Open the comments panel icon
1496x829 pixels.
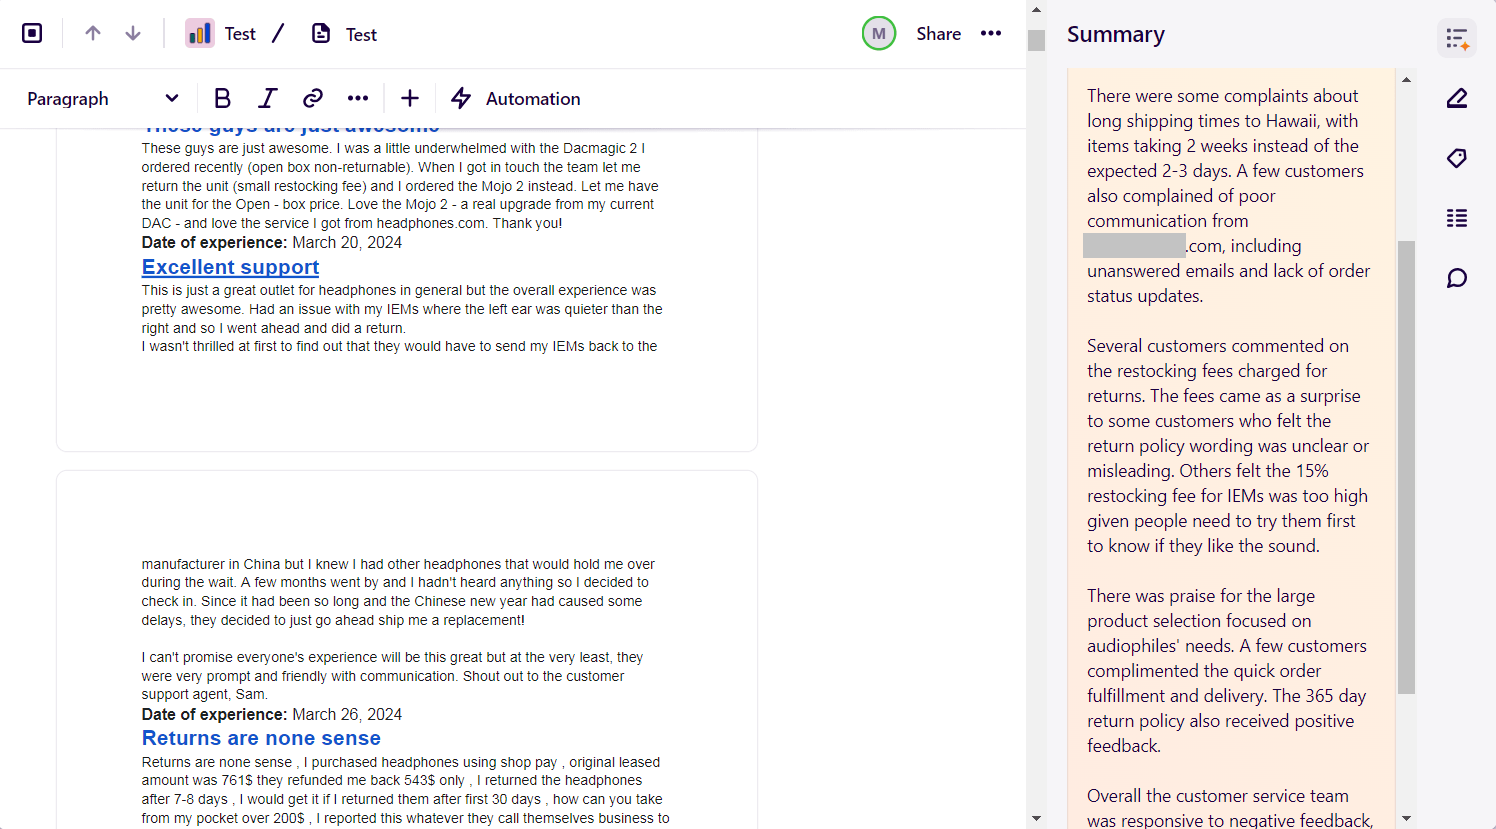click(1457, 278)
